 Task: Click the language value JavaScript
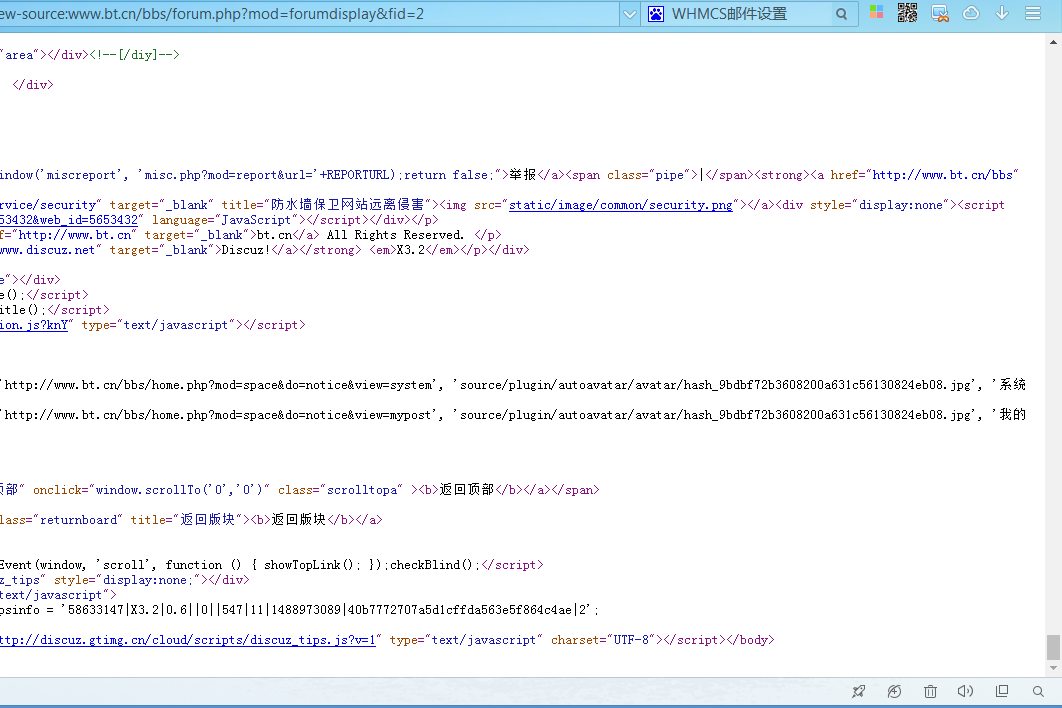[x=256, y=220]
